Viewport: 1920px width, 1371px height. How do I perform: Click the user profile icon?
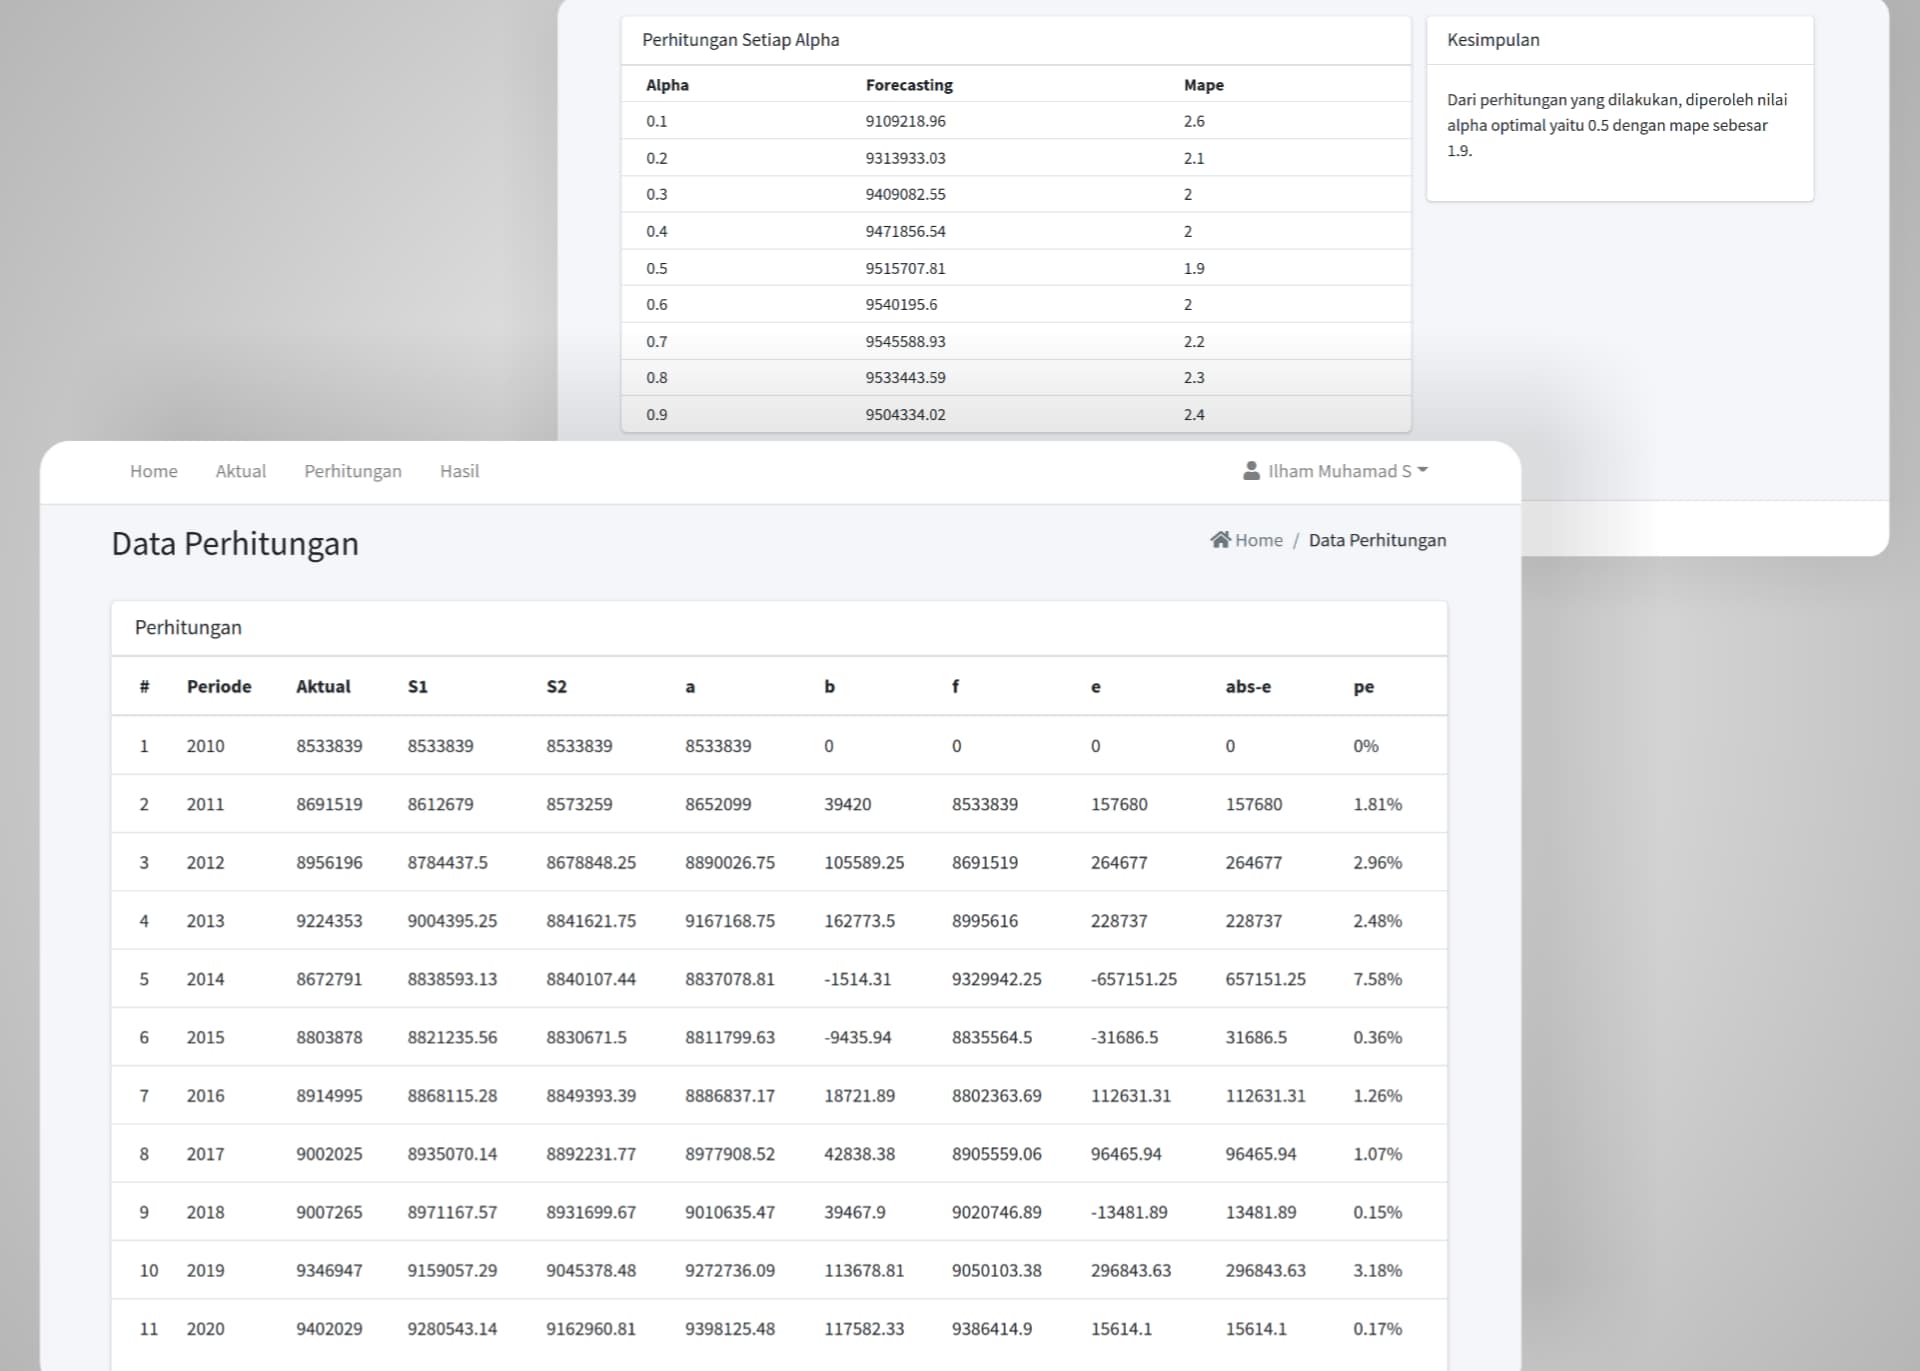[x=1250, y=471]
